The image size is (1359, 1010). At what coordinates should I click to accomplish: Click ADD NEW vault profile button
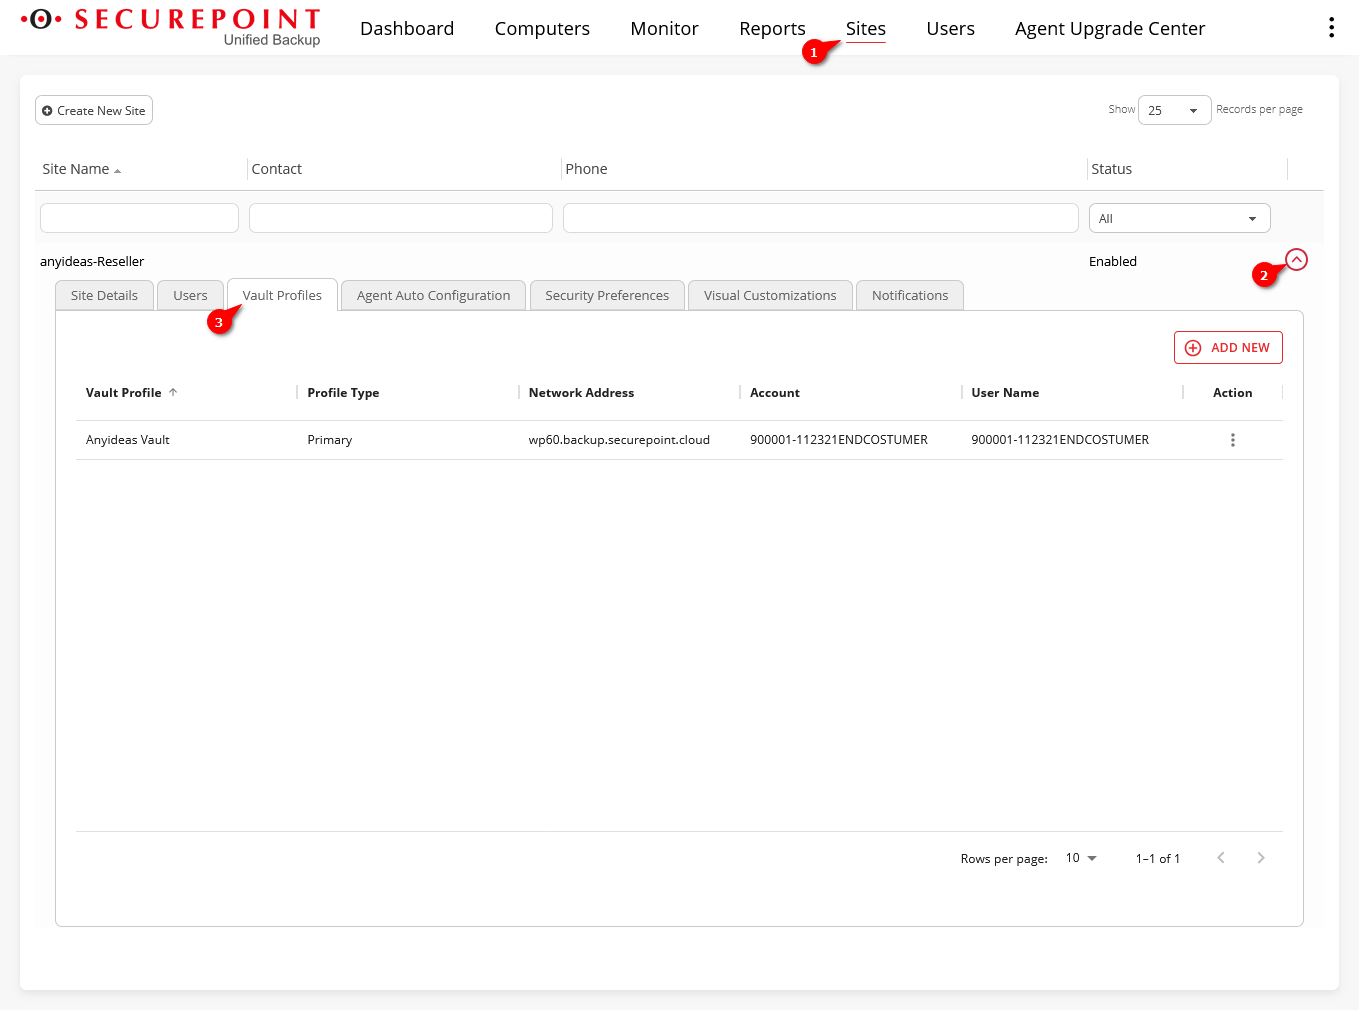(x=1227, y=348)
